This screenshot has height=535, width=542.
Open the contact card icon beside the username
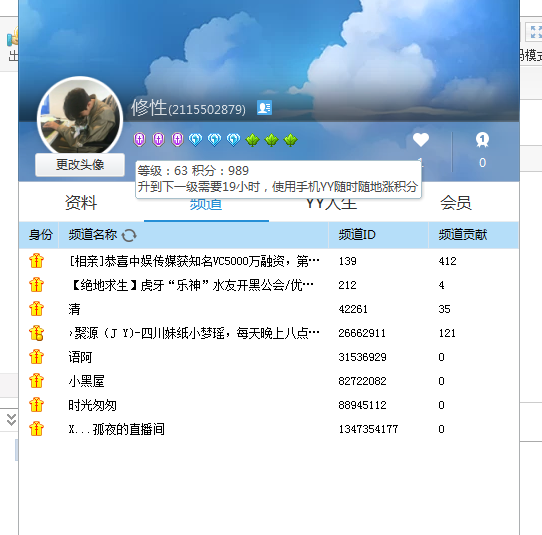point(264,108)
